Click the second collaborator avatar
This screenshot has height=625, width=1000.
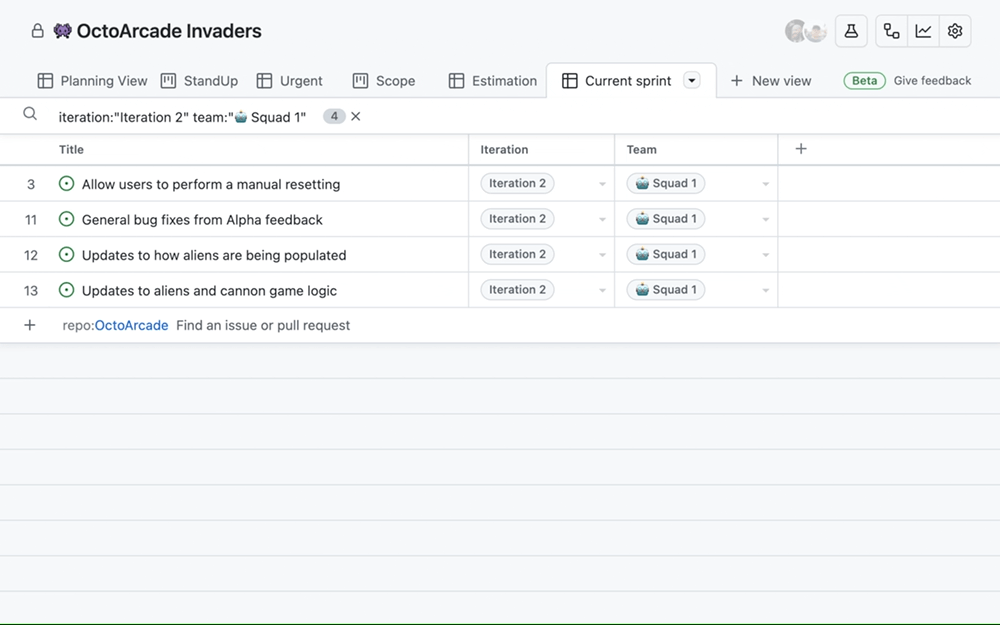(x=816, y=31)
